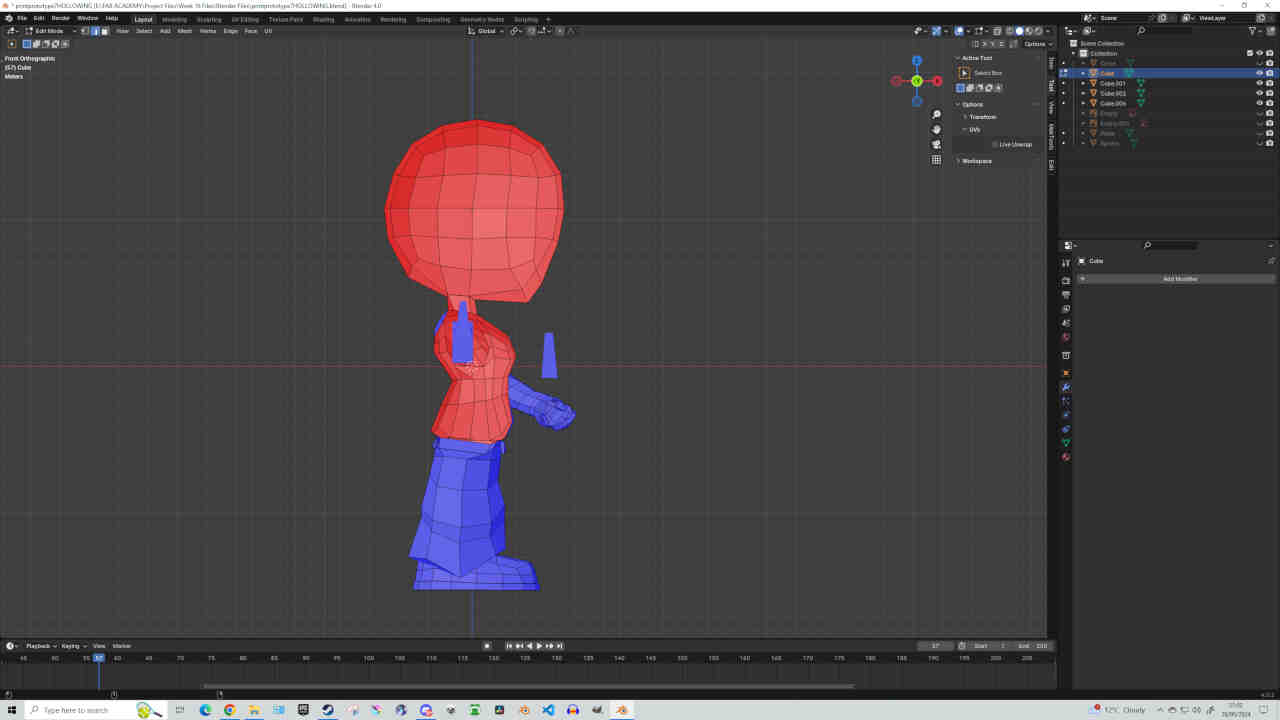Switch to the UV Editing workspace tab

(x=244, y=19)
